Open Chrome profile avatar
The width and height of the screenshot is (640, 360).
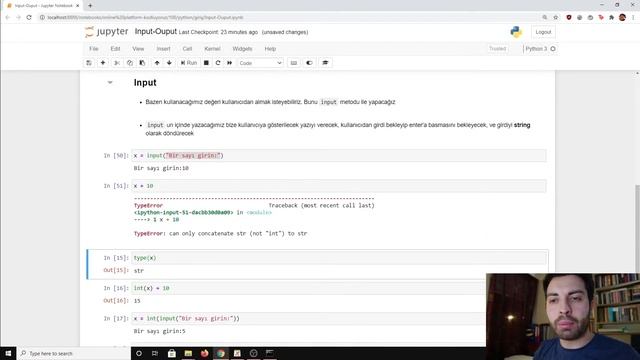point(622,18)
